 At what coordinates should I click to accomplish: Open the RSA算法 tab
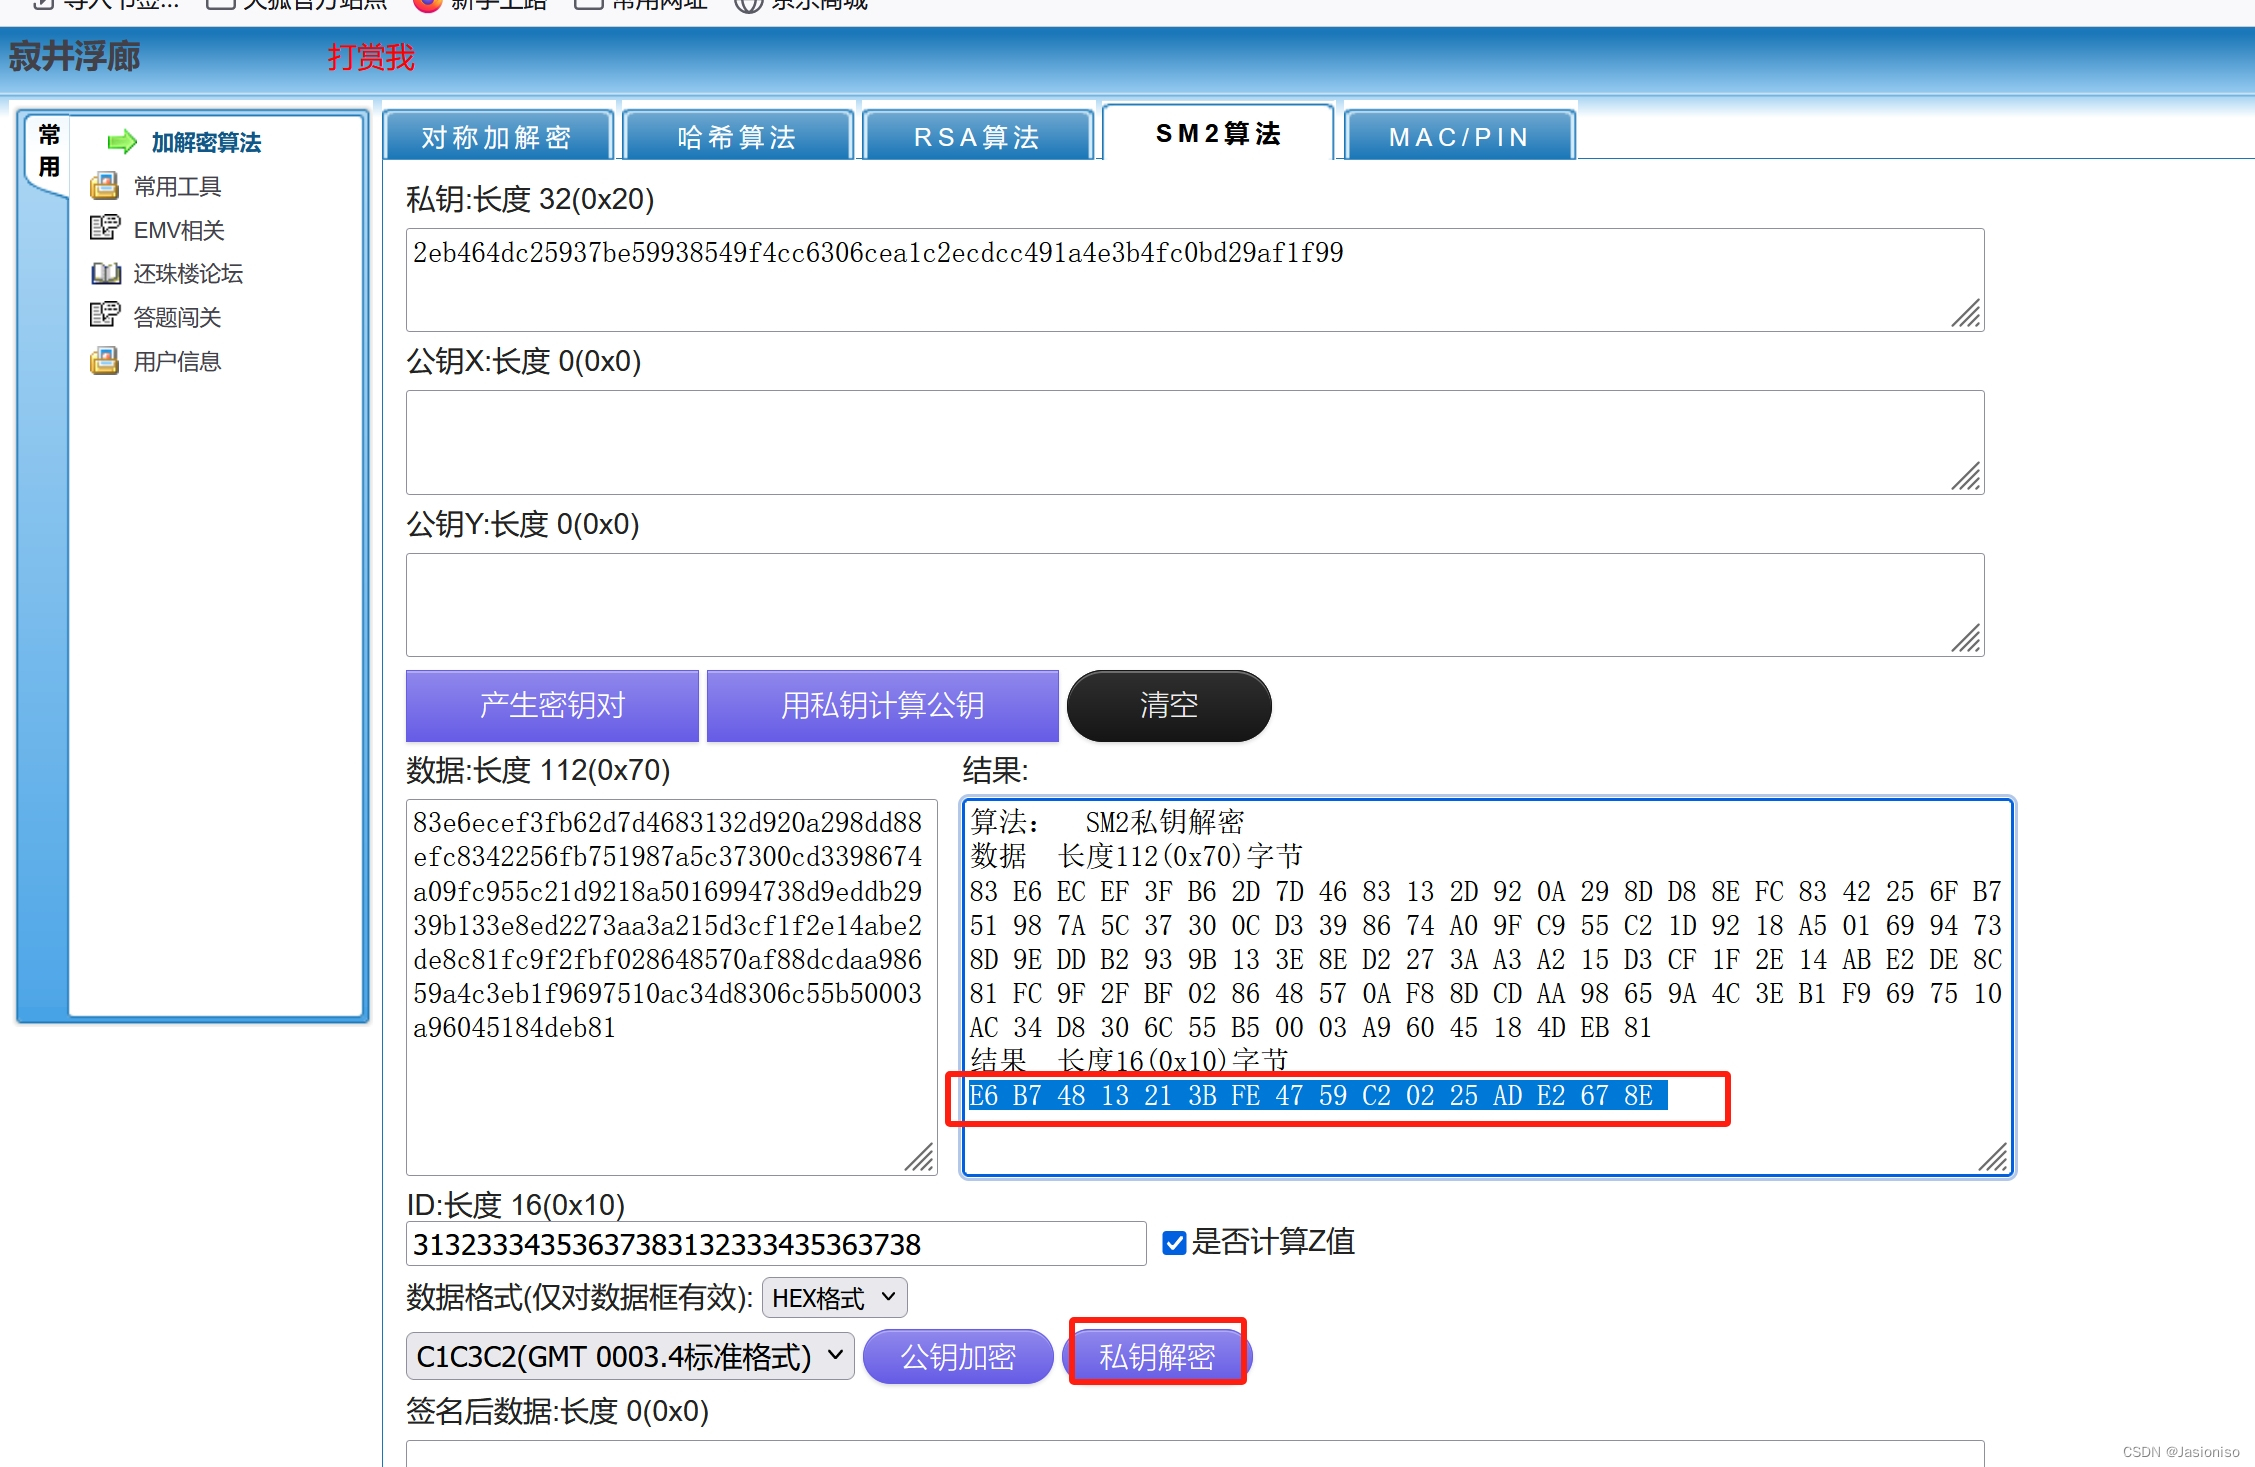977,137
